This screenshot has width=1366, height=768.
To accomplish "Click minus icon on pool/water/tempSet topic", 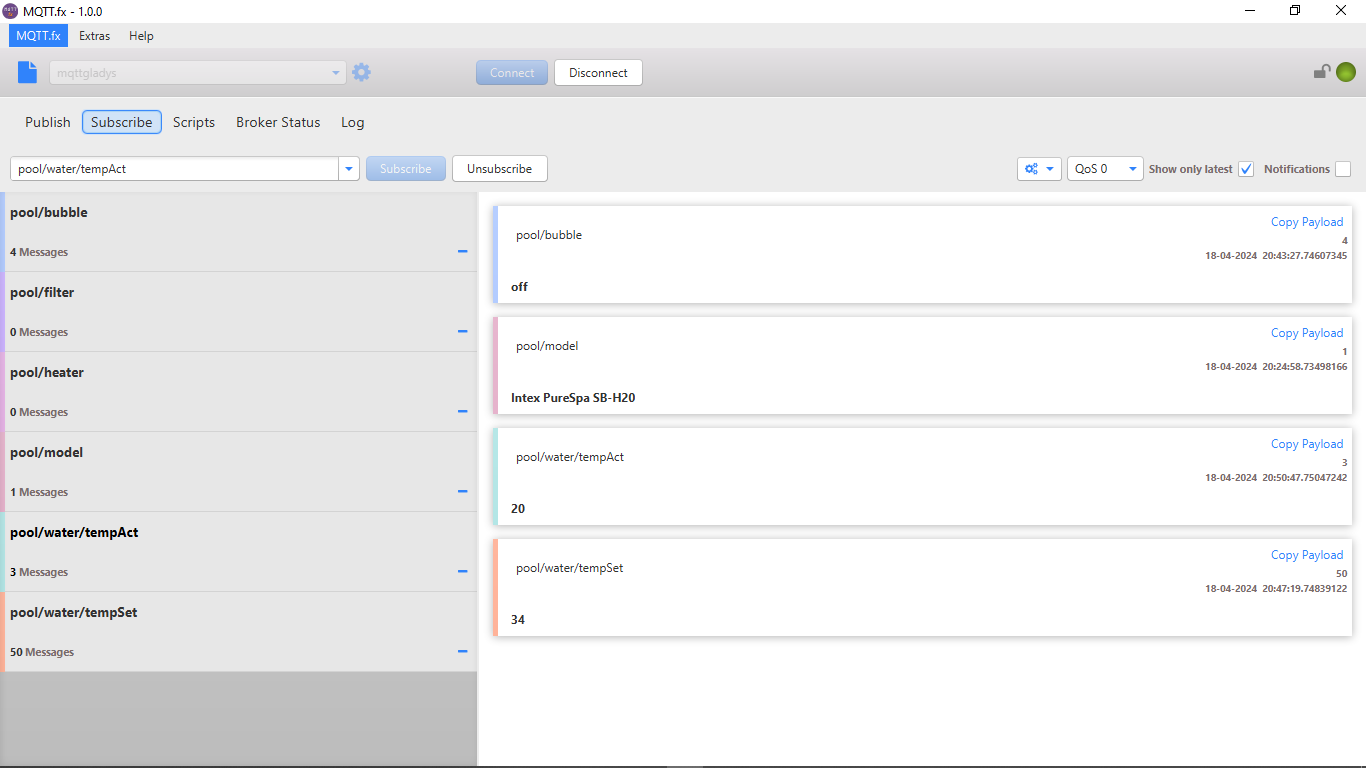I will coord(463,651).
